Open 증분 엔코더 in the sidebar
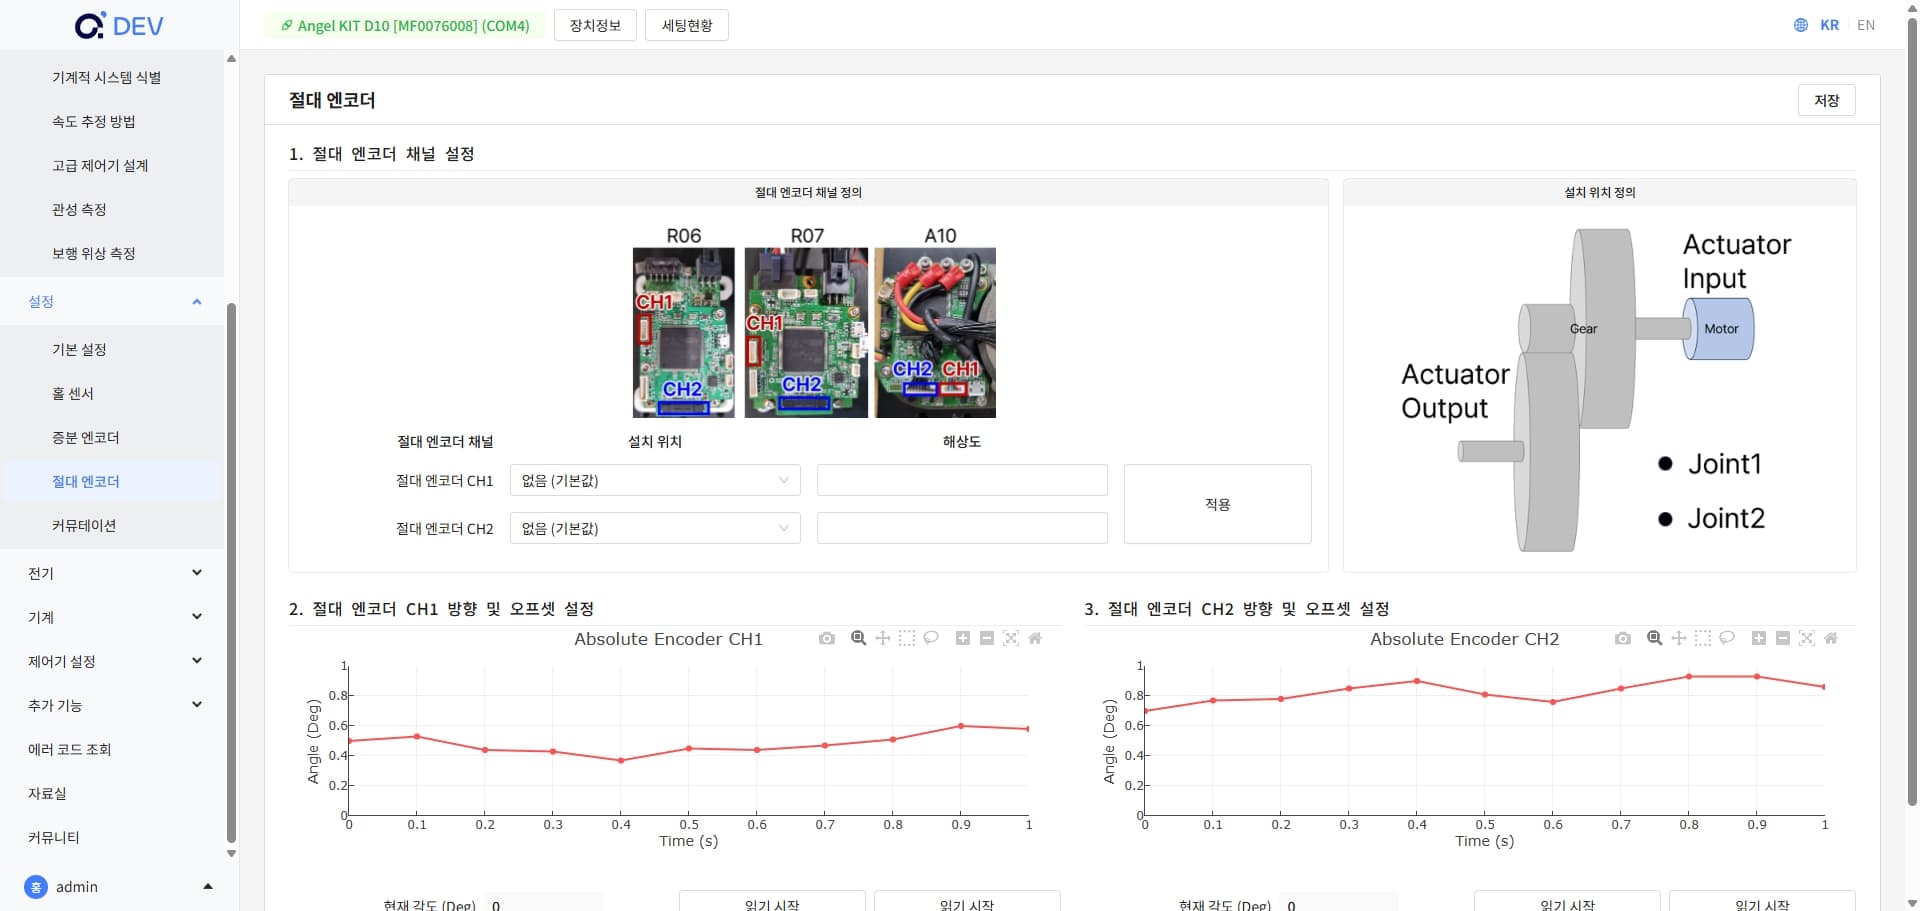1920x911 pixels. 86,437
